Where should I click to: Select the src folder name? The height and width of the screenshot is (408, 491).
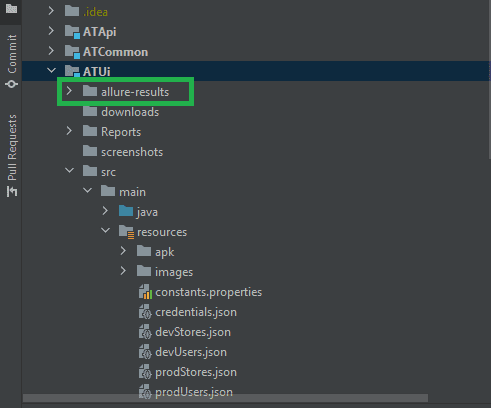click(108, 172)
